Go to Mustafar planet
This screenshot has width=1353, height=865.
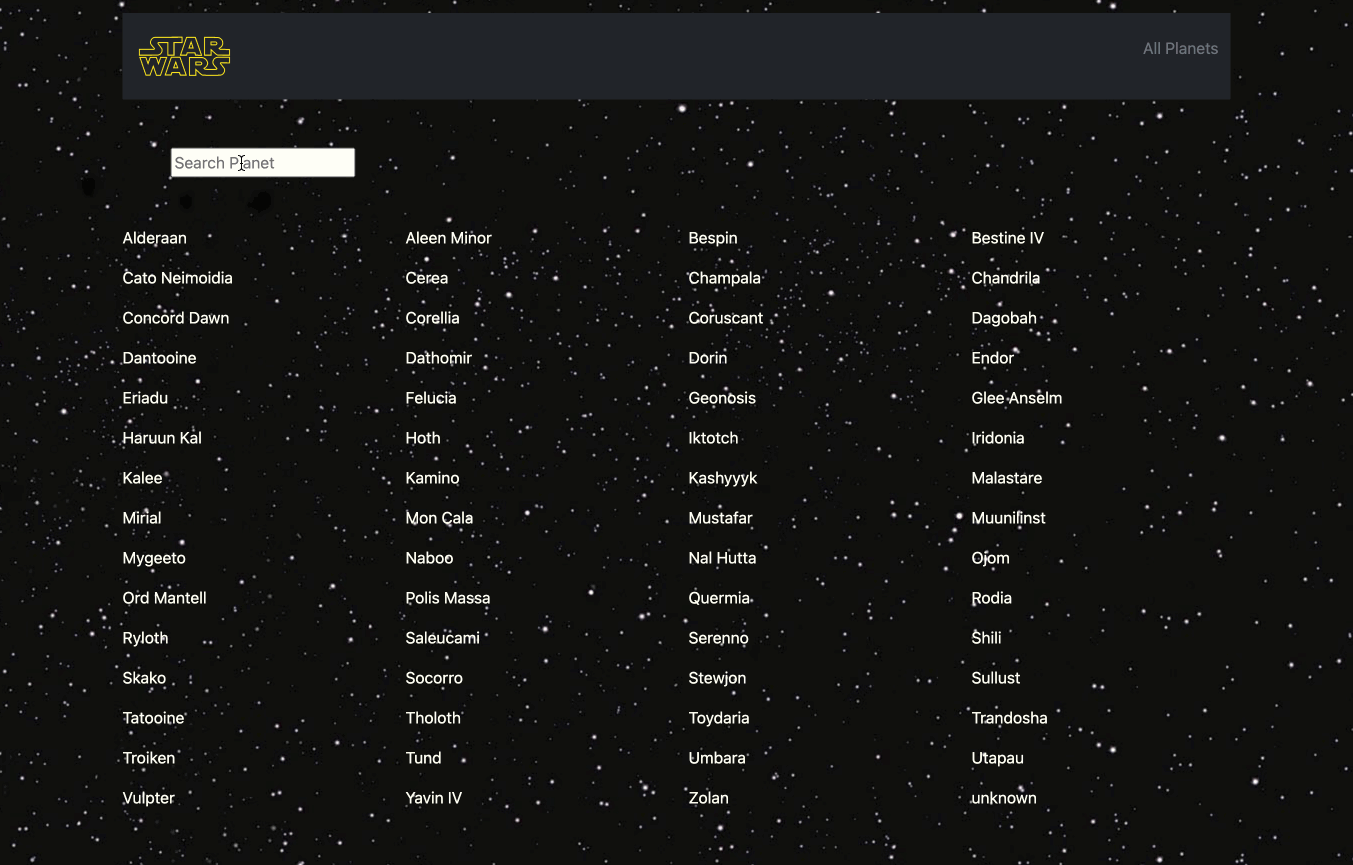(720, 518)
